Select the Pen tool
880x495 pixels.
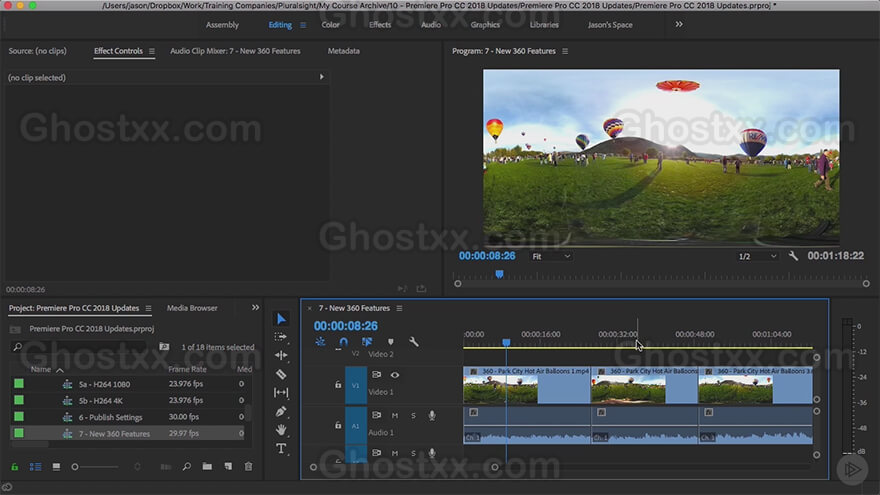pos(281,411)
